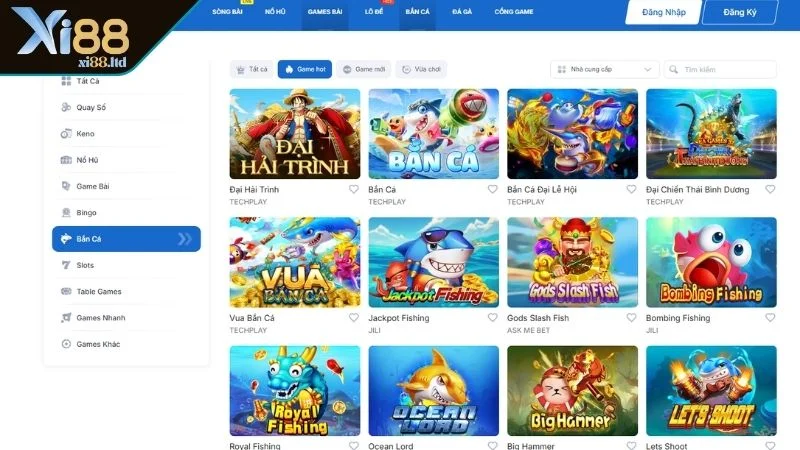Select the Bingo sidebar icon
This screenshot has height=450, width=800.
(x=66, y=212)
